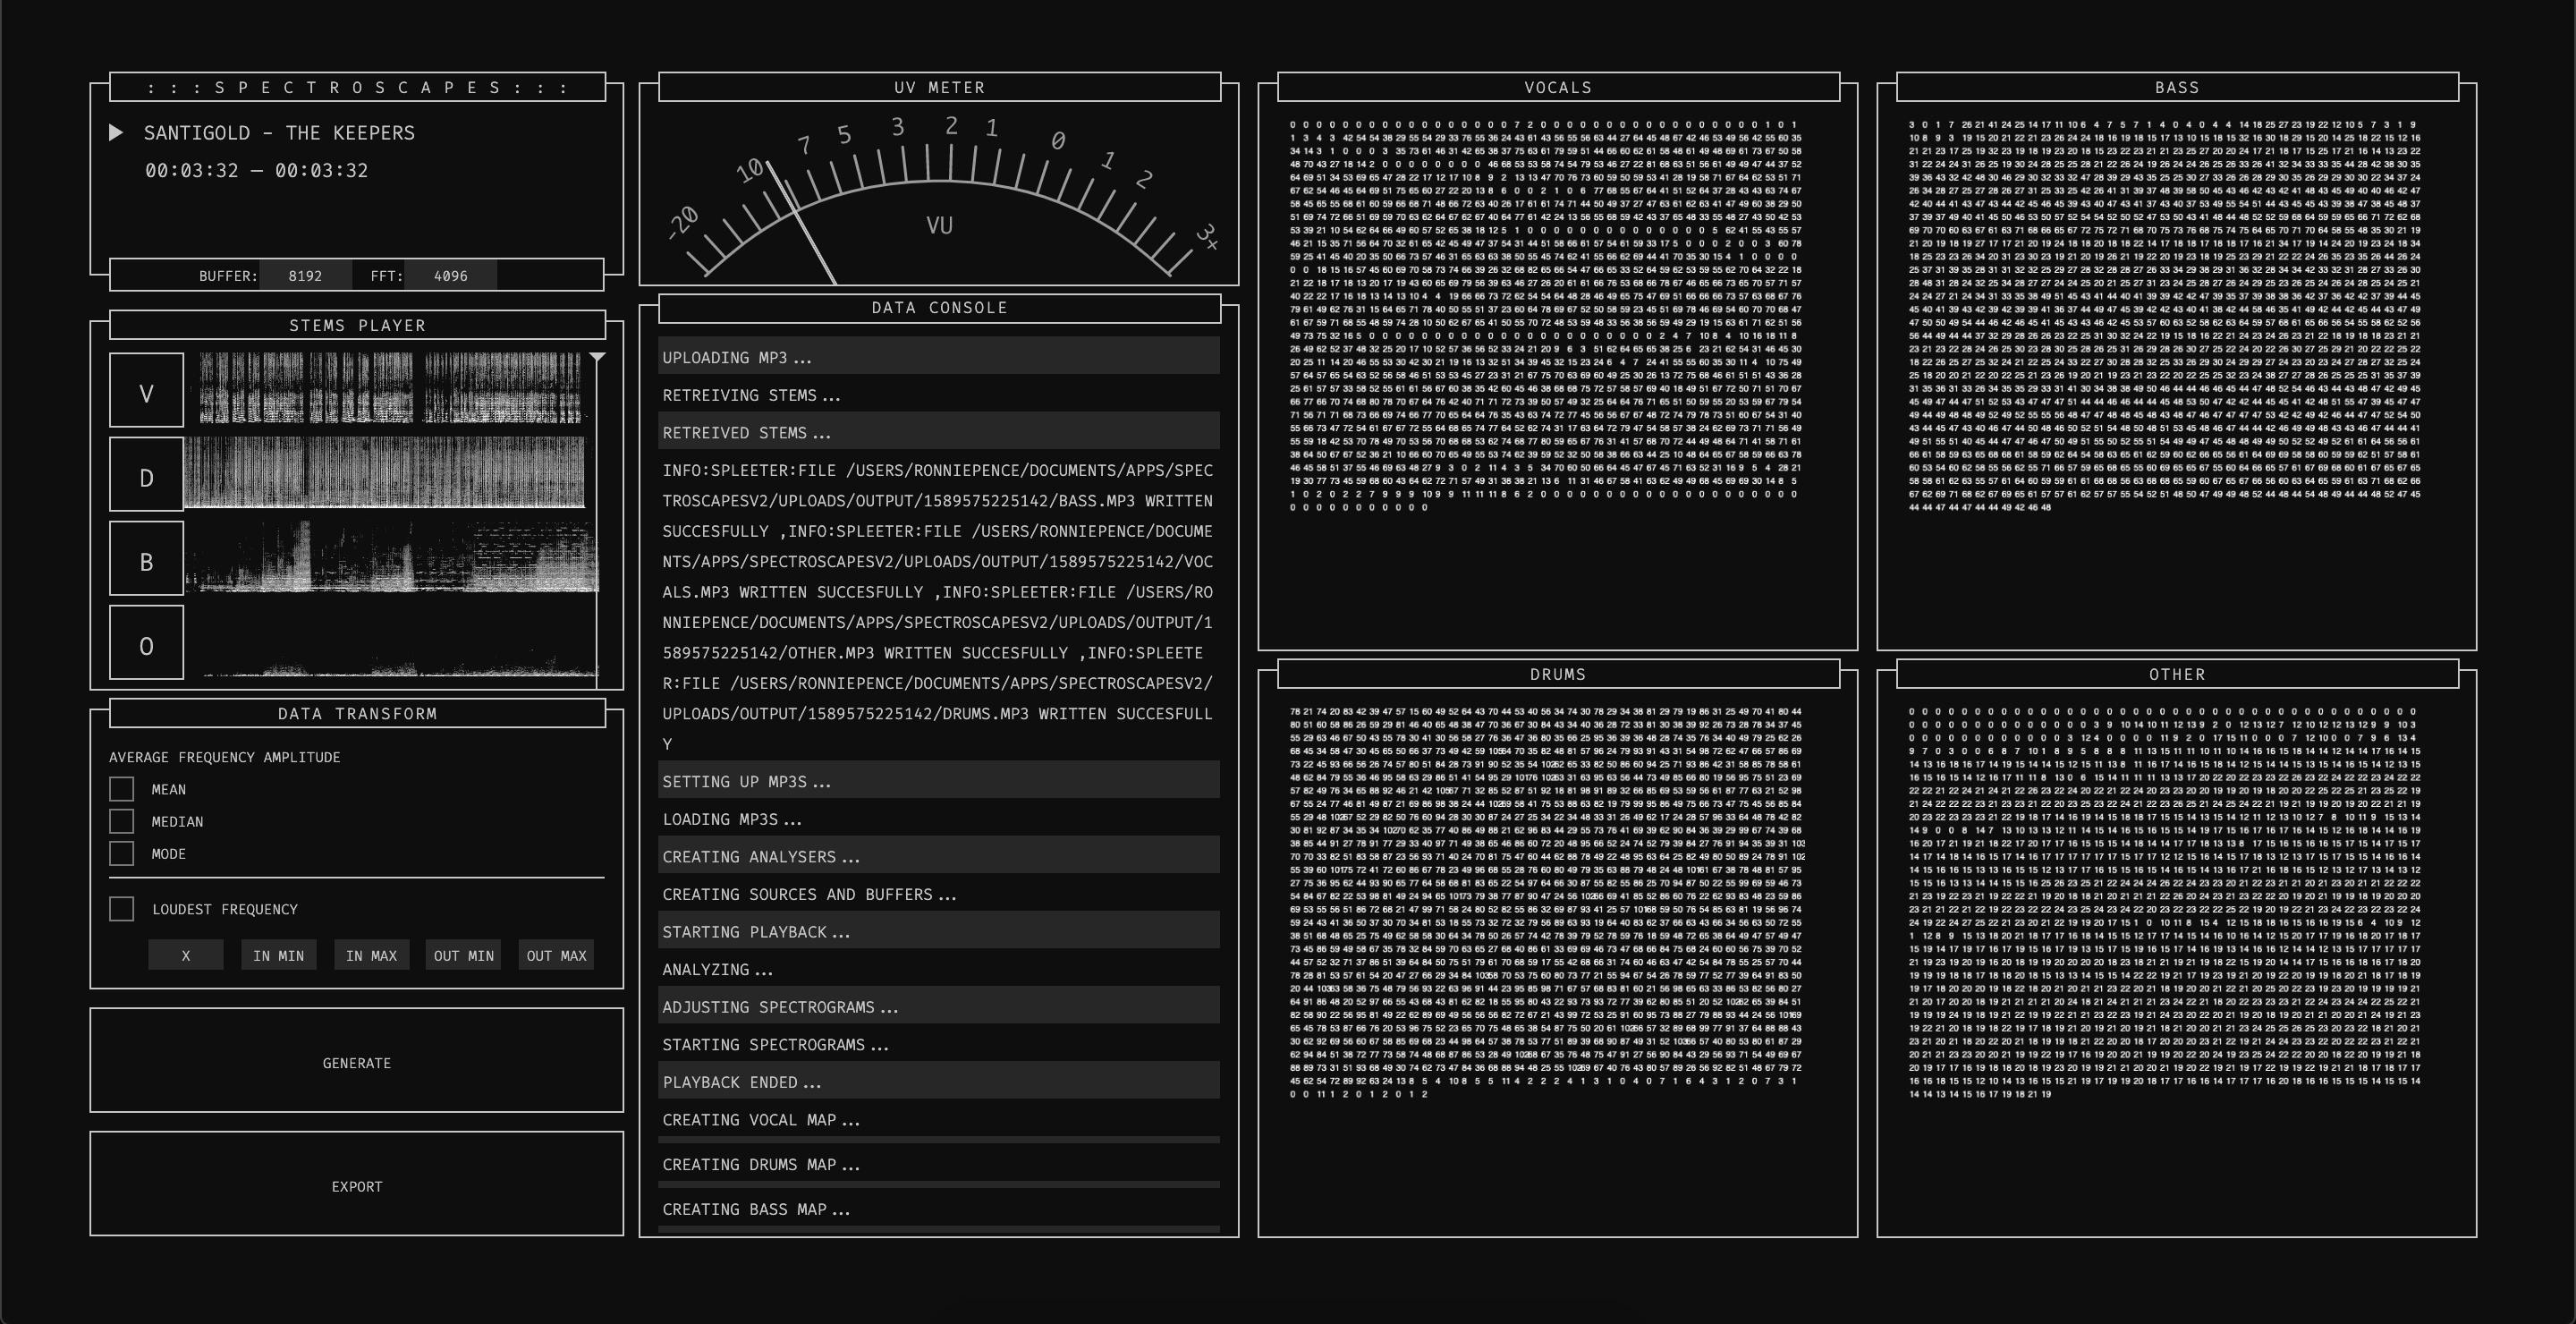Click the stems playhead triangle marker
The image size is (2576, 1324).
(597, 357)
